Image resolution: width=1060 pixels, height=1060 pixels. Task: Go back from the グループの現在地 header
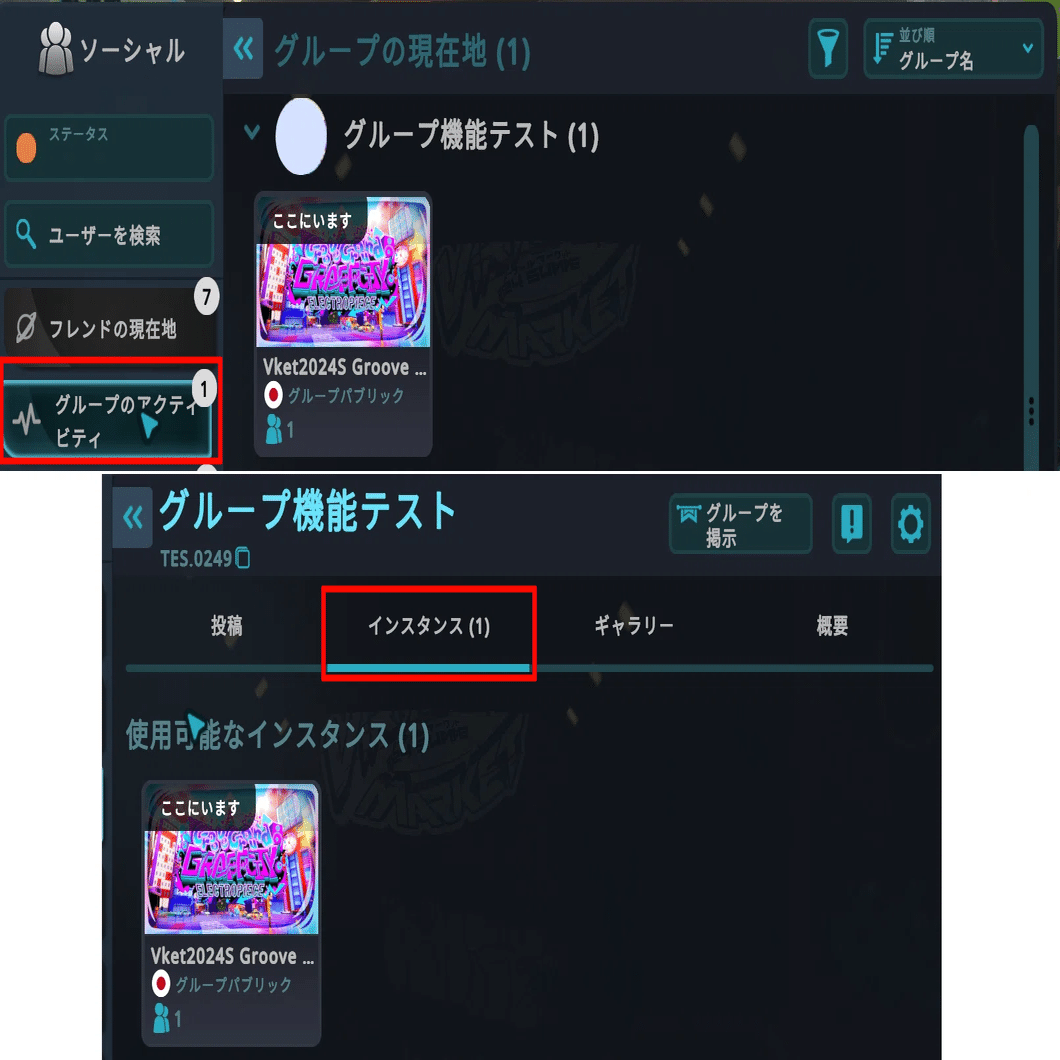click(243, 49)
